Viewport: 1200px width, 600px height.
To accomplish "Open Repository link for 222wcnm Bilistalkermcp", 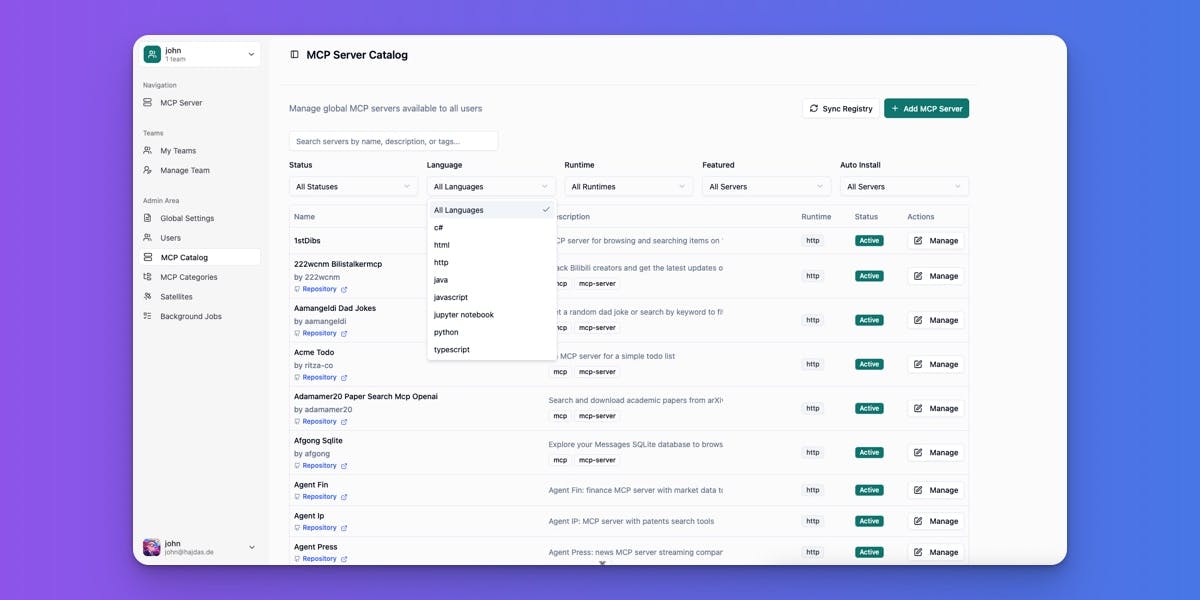I will [321, 289].
